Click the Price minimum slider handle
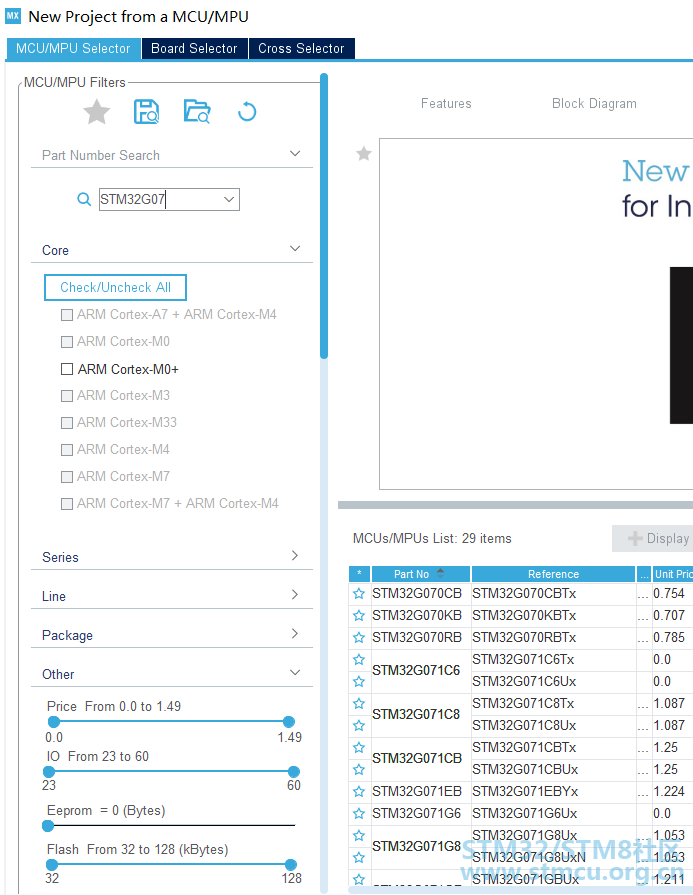This screenshot has width=693, height=895. click(54, 721)
